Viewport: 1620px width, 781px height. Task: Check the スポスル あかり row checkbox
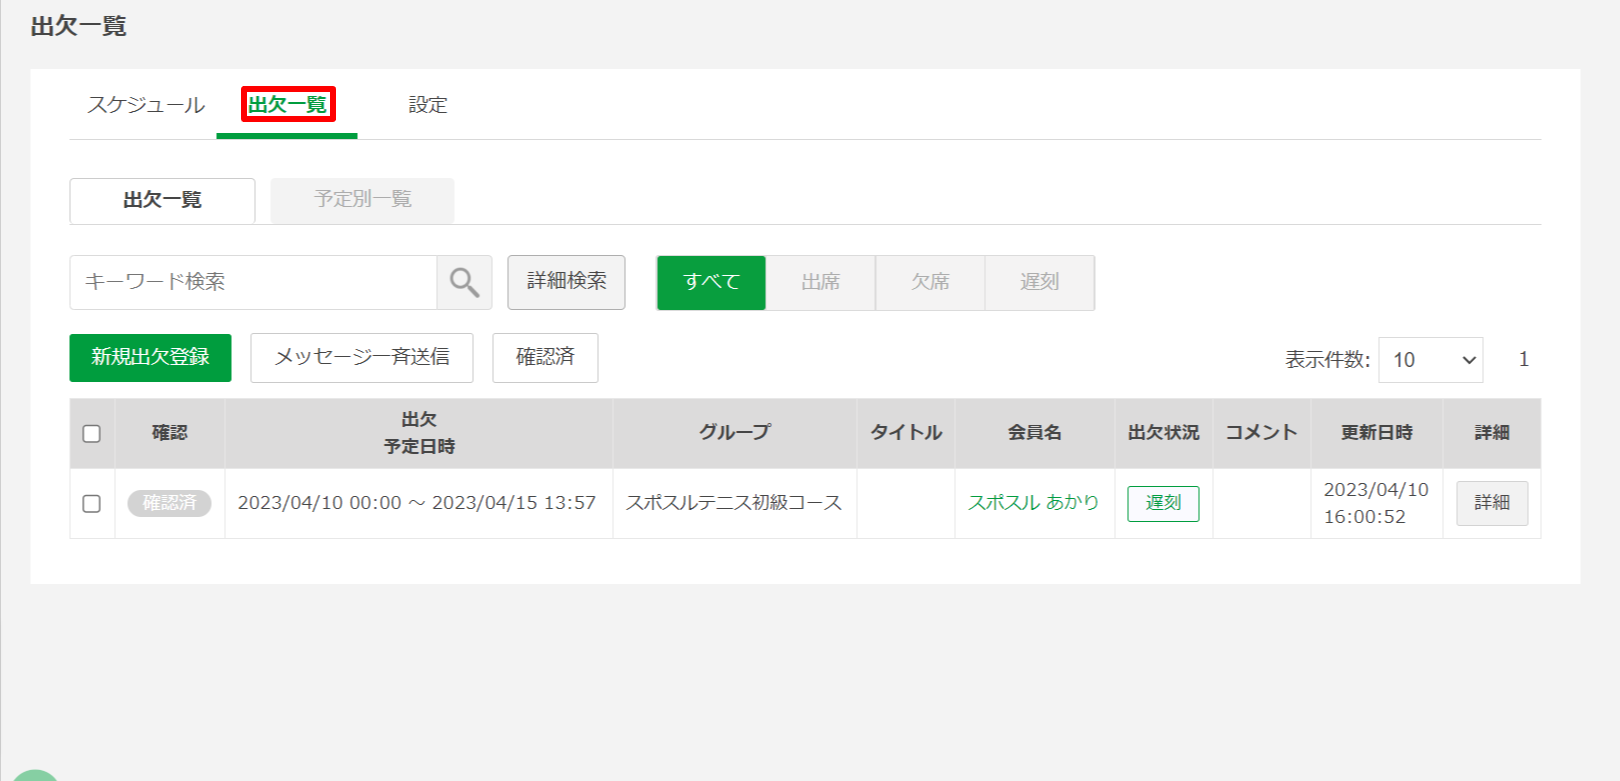pos(92,504)
